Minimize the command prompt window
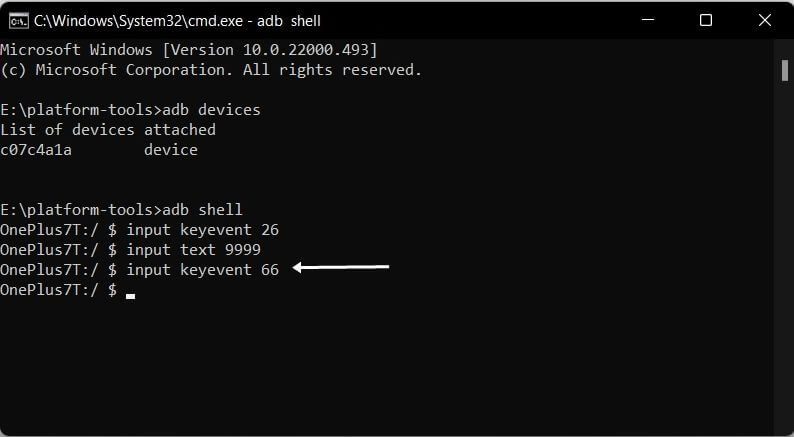 pos(654,20)
